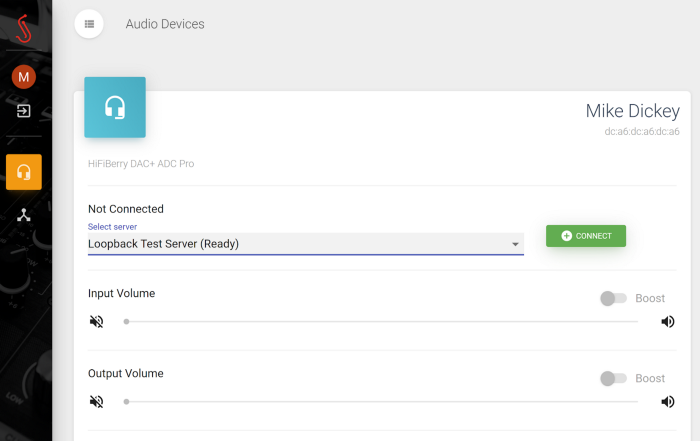Click the Input Volume loud speaker icon

click(x=667, y=322)
